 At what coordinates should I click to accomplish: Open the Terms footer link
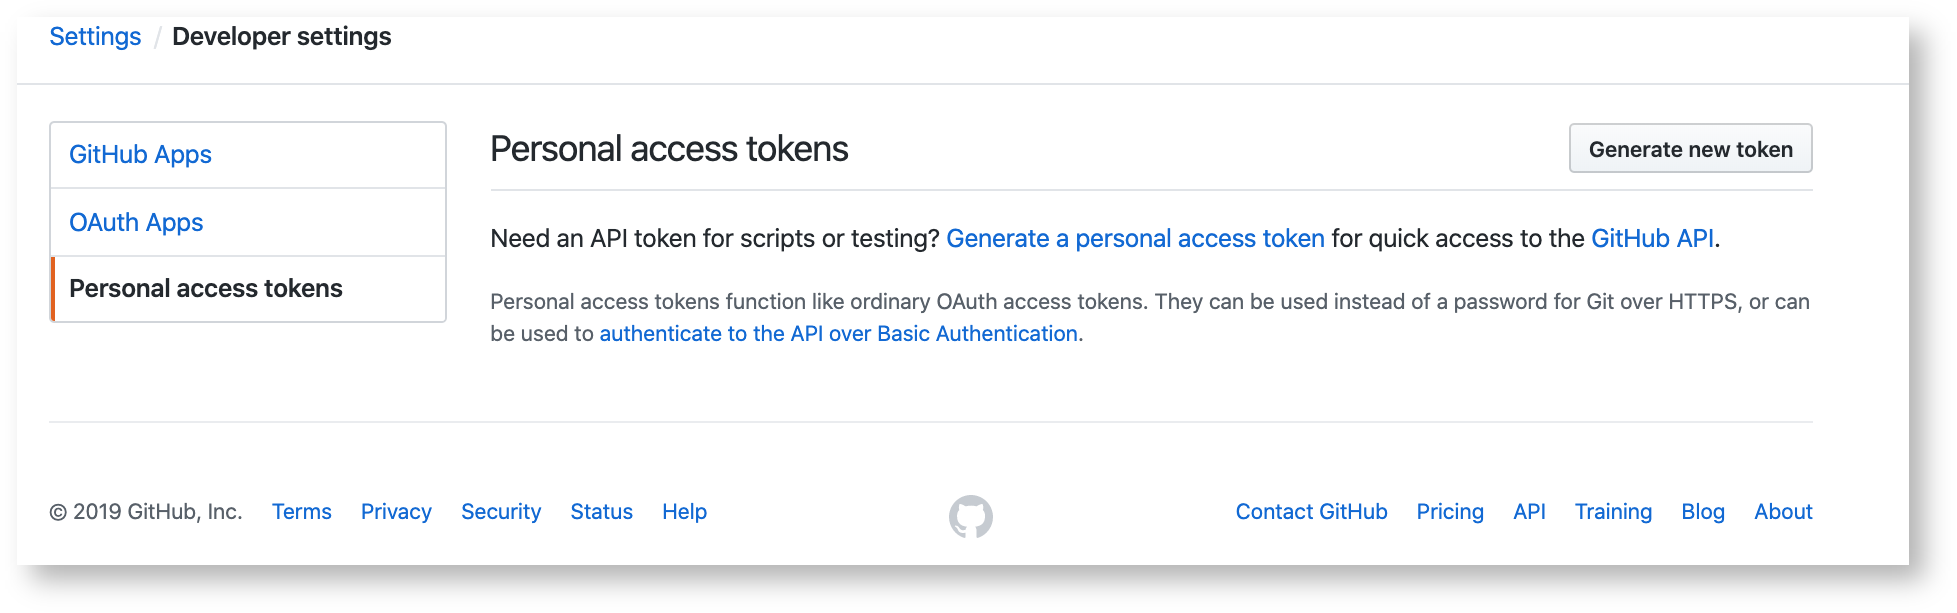(x=301, y=512)
